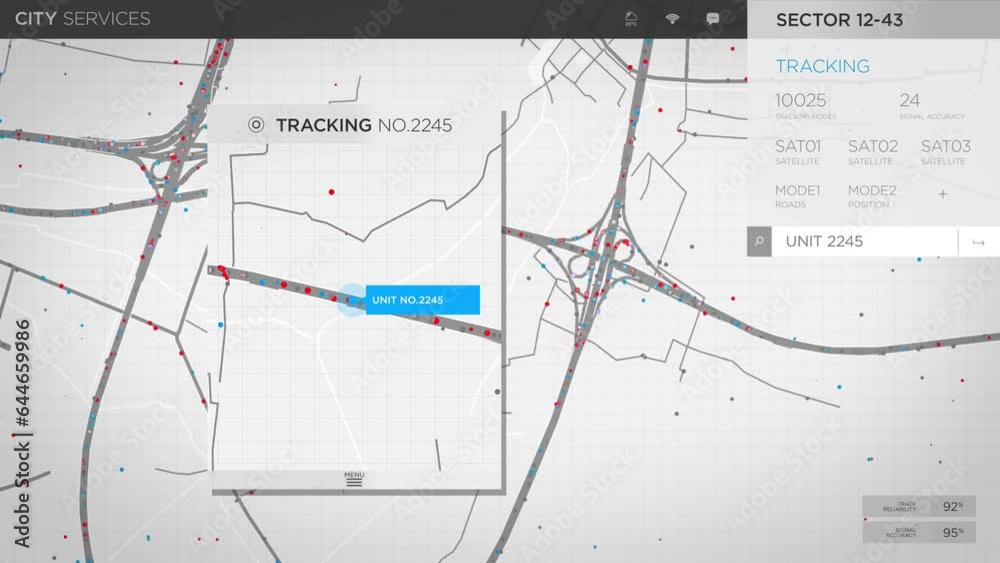This screenshot has height=563, width=1000.
Task: Click the 24 signal accuracy value
Action: pyautogui.click(x=909, y=100)
